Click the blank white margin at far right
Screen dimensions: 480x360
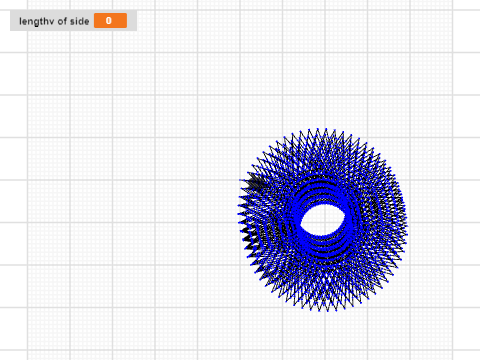point(467,180)
